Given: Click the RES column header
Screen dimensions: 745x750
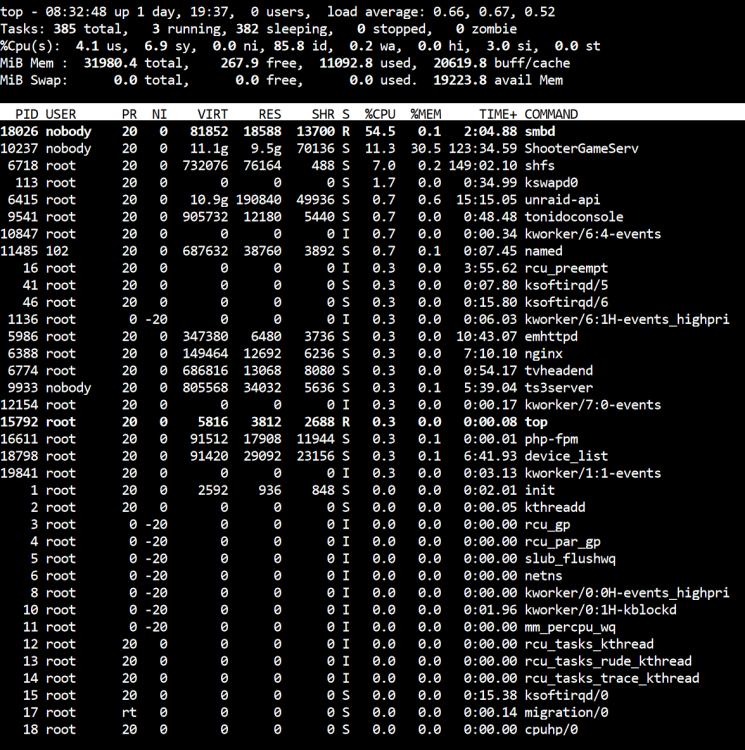Looking at the screenshot, I should pyautogui.click(x=270, y=114).
